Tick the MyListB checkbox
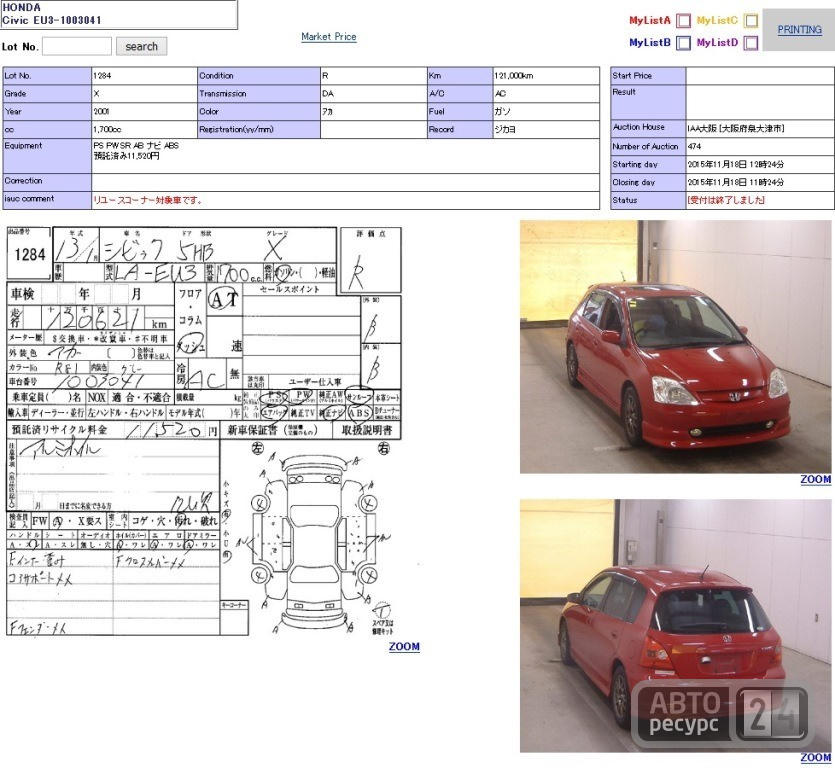 683,43
